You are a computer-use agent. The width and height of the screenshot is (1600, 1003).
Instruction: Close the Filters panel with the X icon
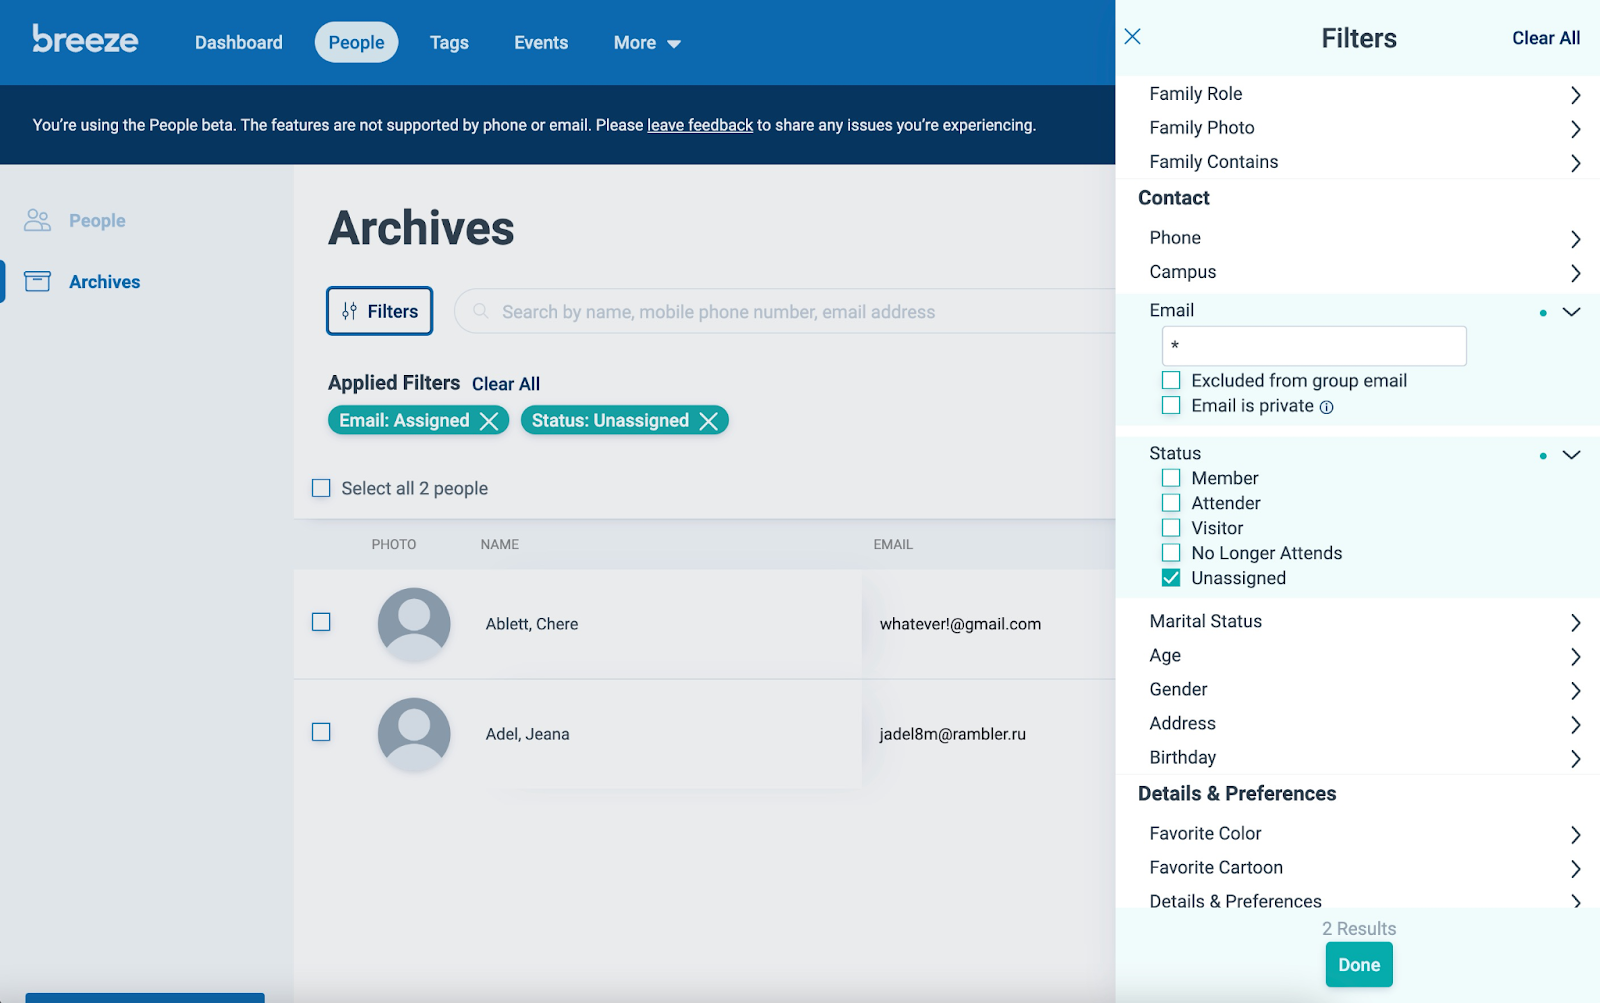pos(1132,37)
